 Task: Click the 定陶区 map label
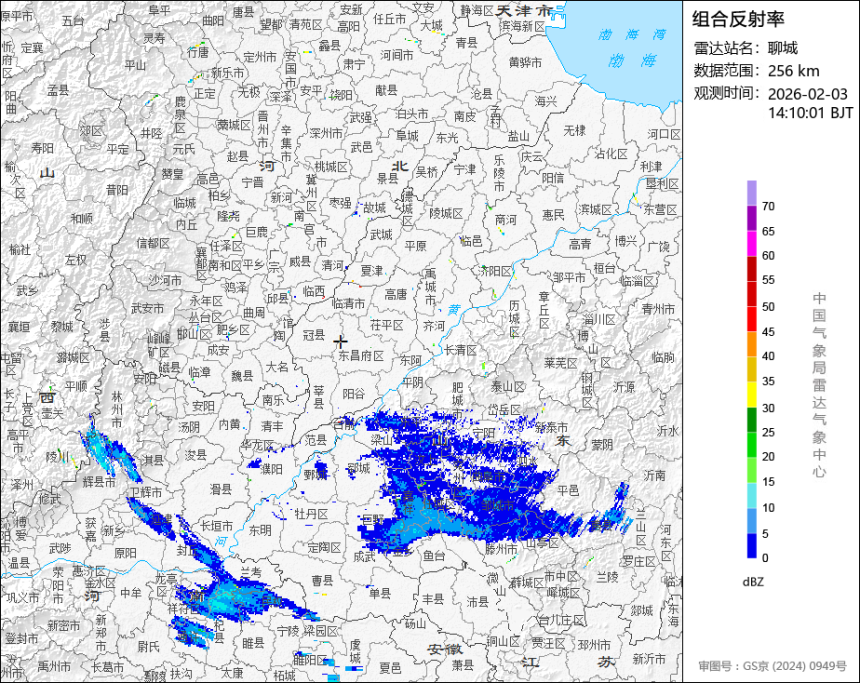click(324, 547)
